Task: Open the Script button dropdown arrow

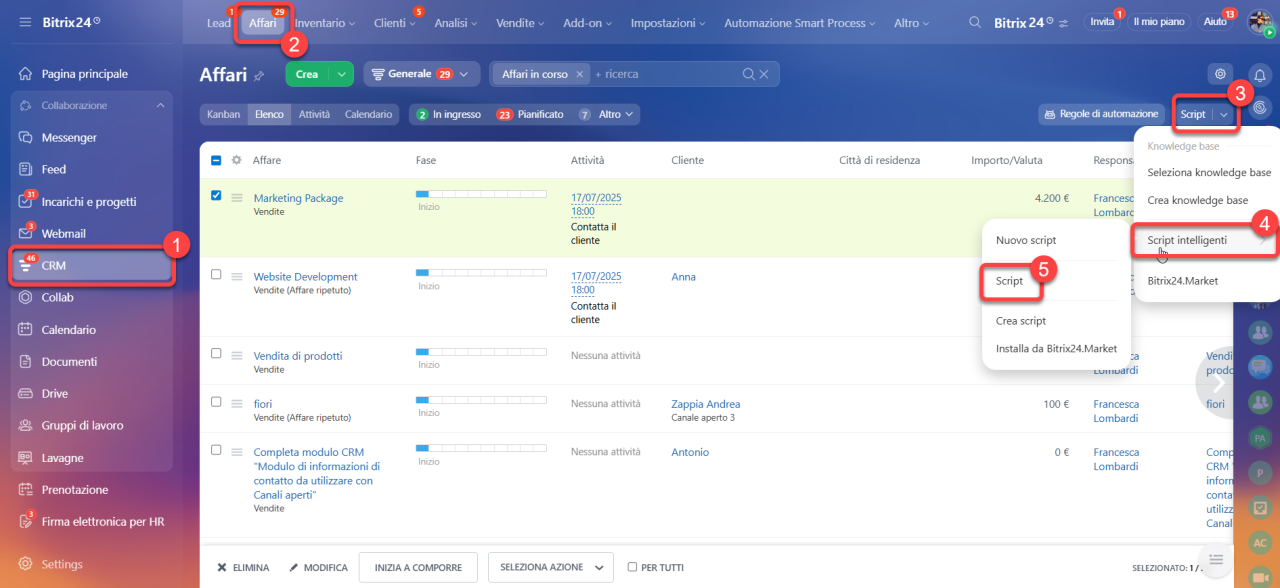Action: [1224, 114]
